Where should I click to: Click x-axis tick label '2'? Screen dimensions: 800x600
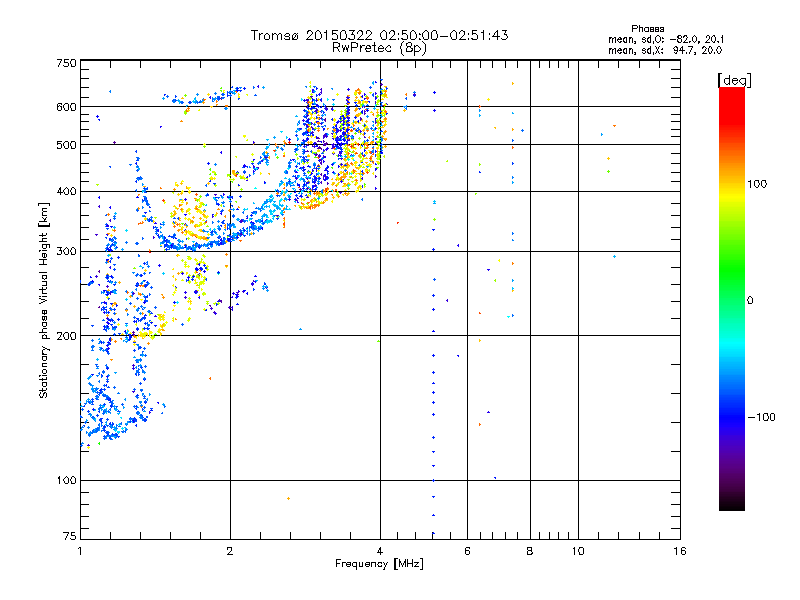(x=230, y=551)
